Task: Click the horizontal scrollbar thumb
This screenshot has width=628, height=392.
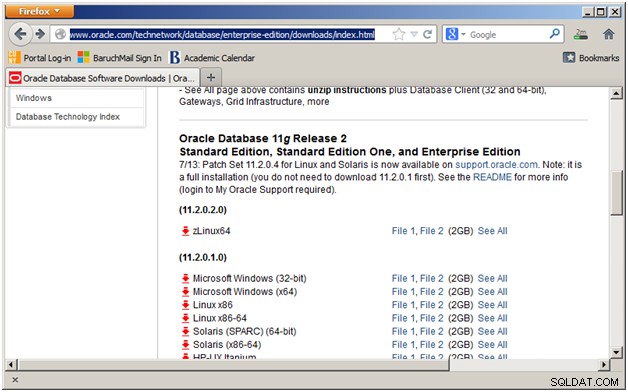Action: [x=233, y=365]
